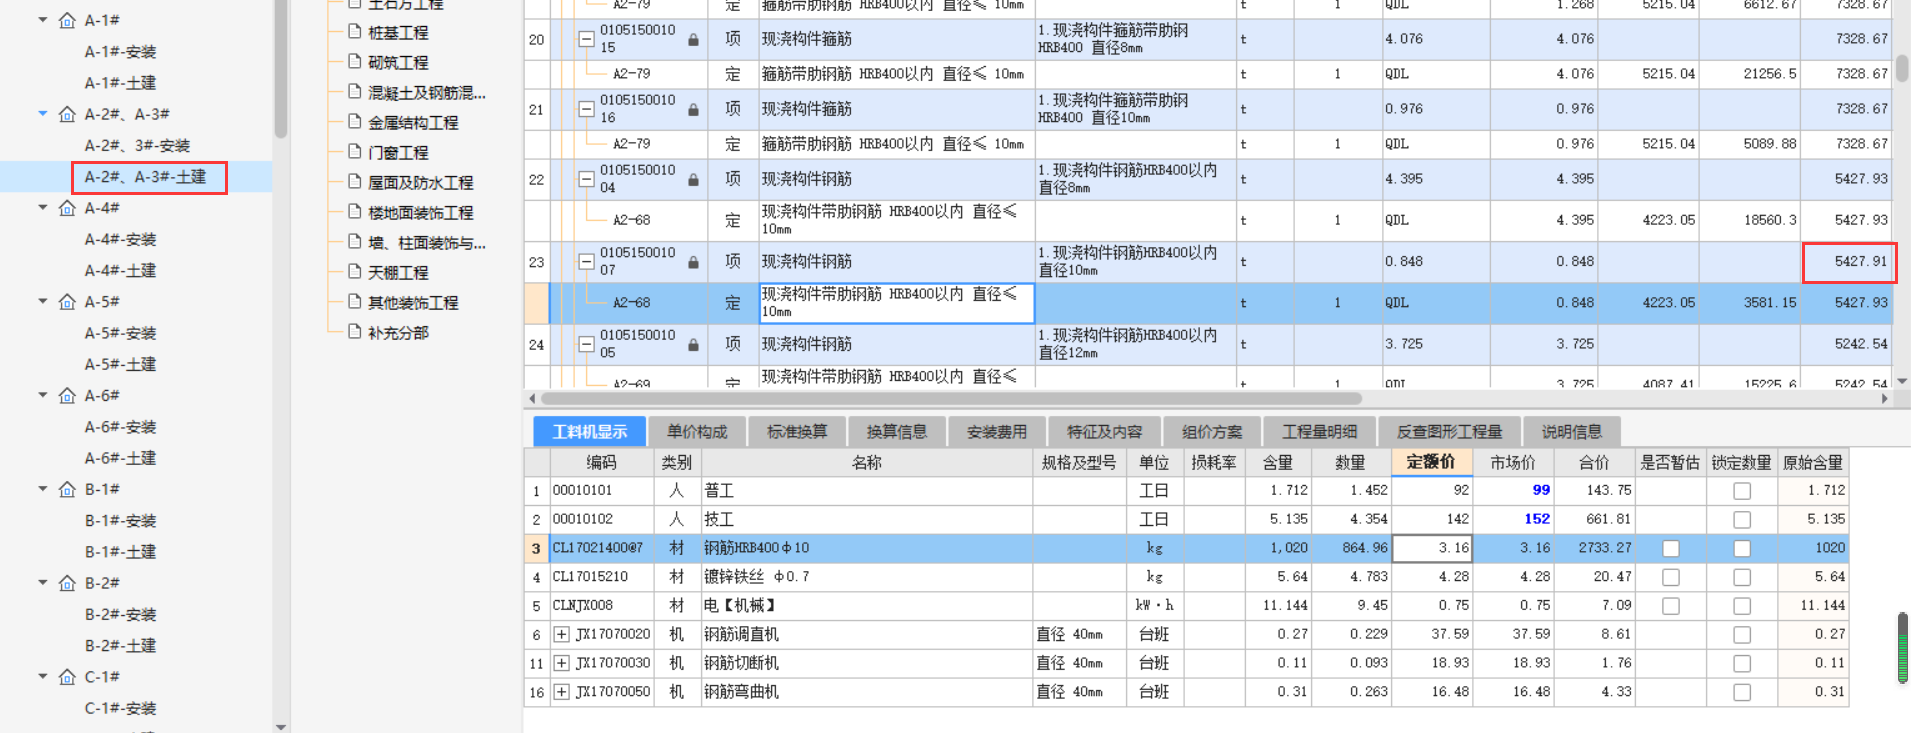Viewport: 1911px width, 733px height.
Task: Click the document icon next to 金属结构工程
Action: point(354,121)
